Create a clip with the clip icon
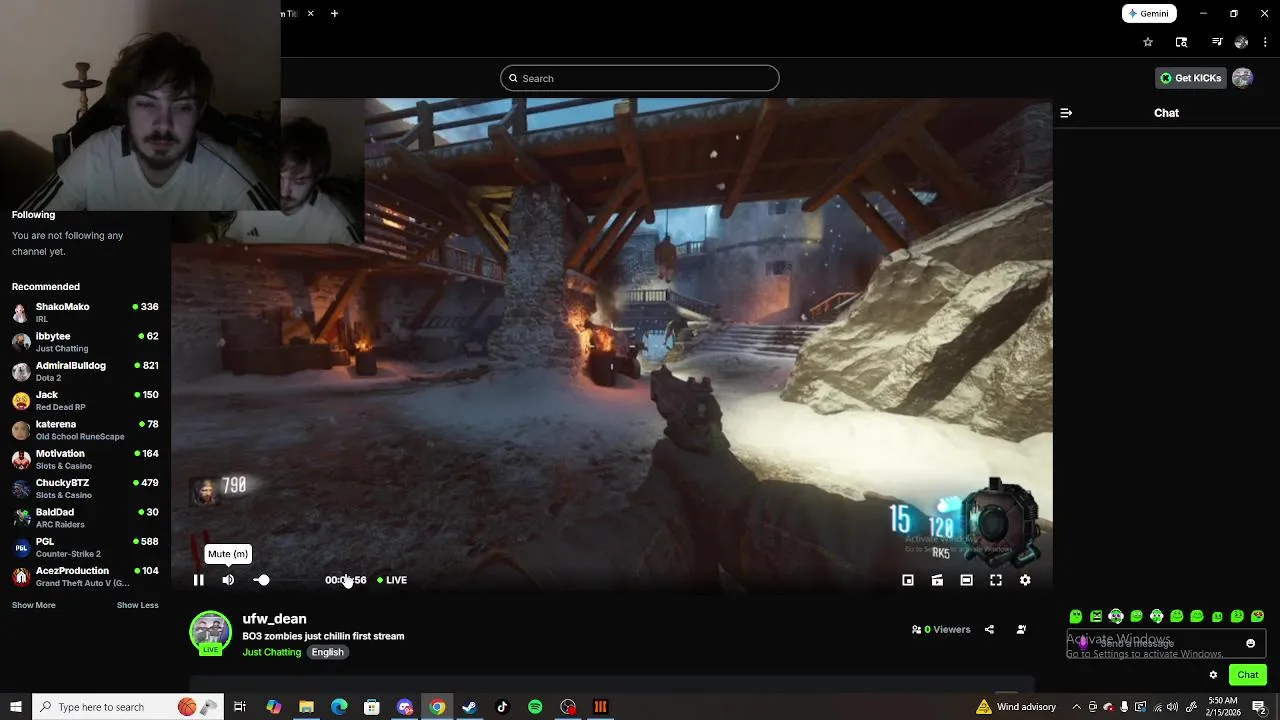The width and height of the screenshot is (1280, 720). [x=937, y=580]
